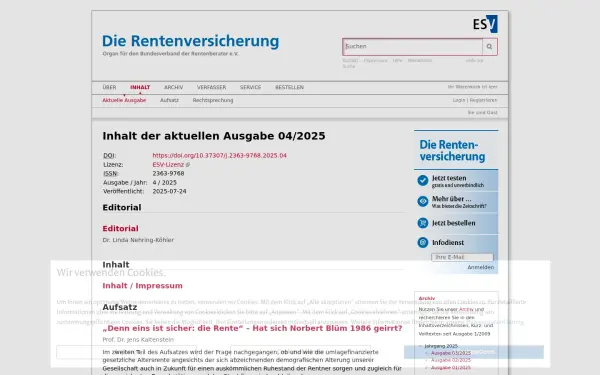Select the Aktuelle Ausgabe submenu tab
Screen dimensions: 600x375
[124, 100]
